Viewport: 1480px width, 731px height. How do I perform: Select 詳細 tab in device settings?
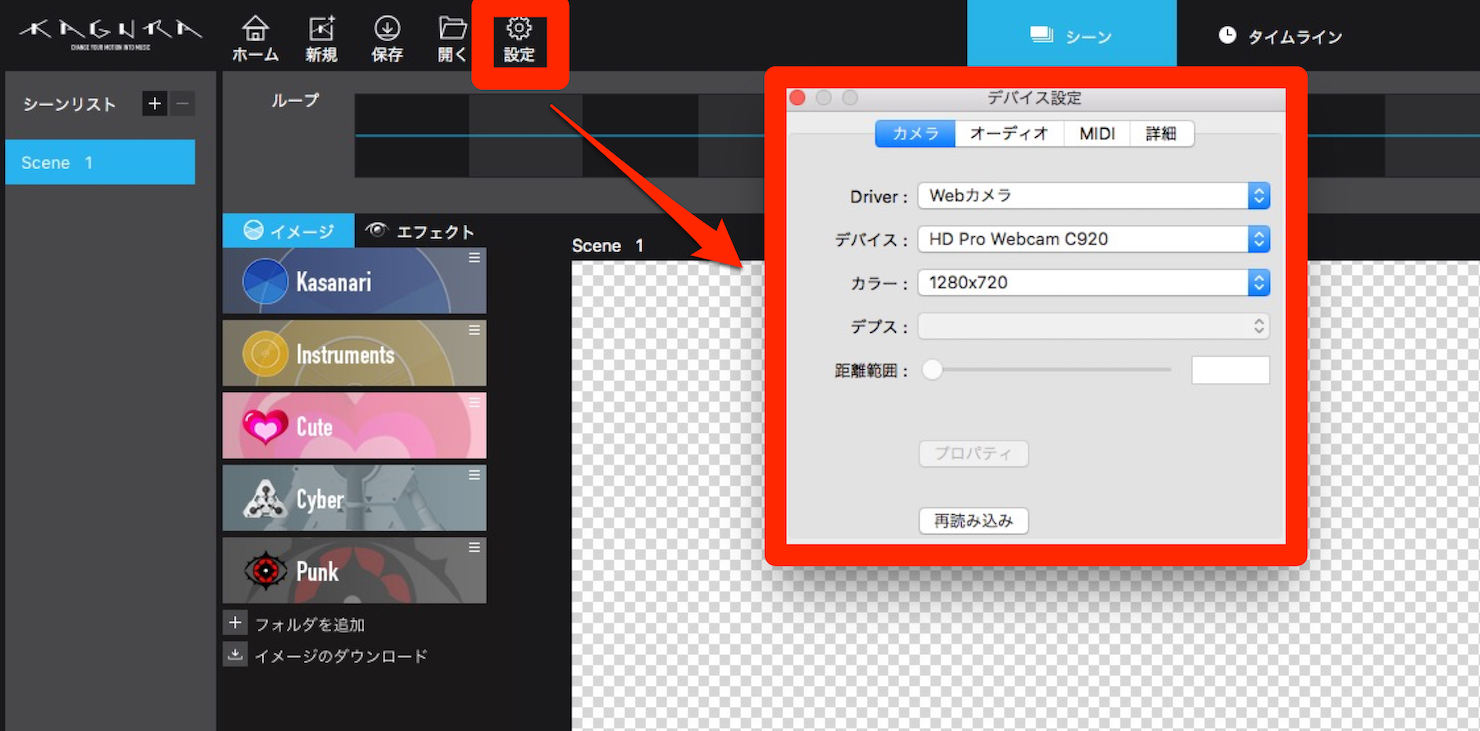point(1161,133)
